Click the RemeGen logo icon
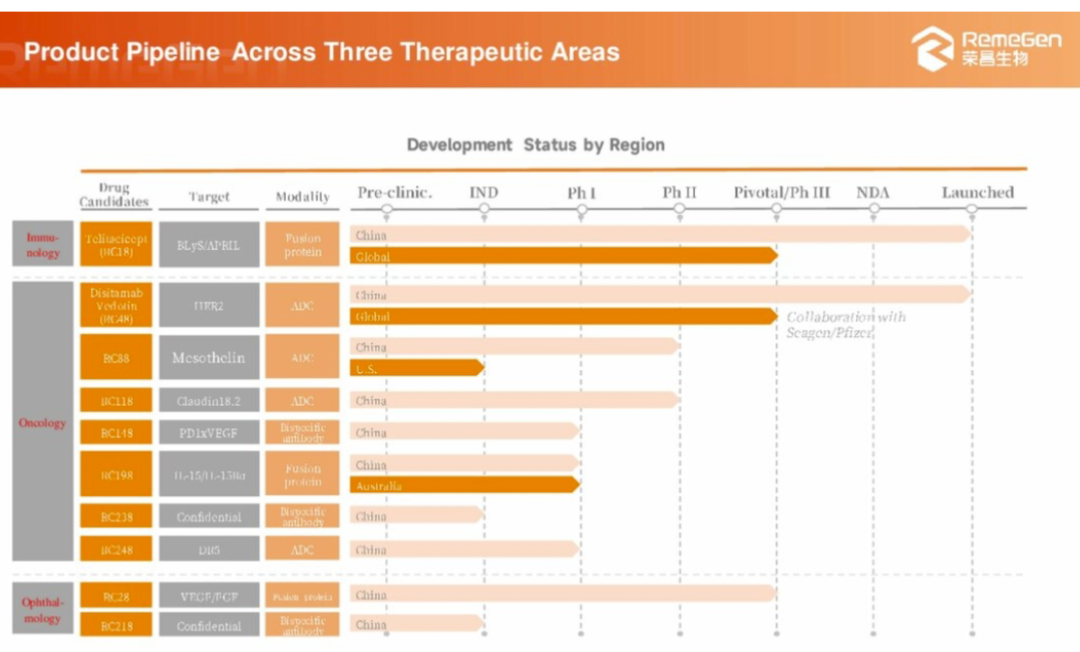 [932, 48]
